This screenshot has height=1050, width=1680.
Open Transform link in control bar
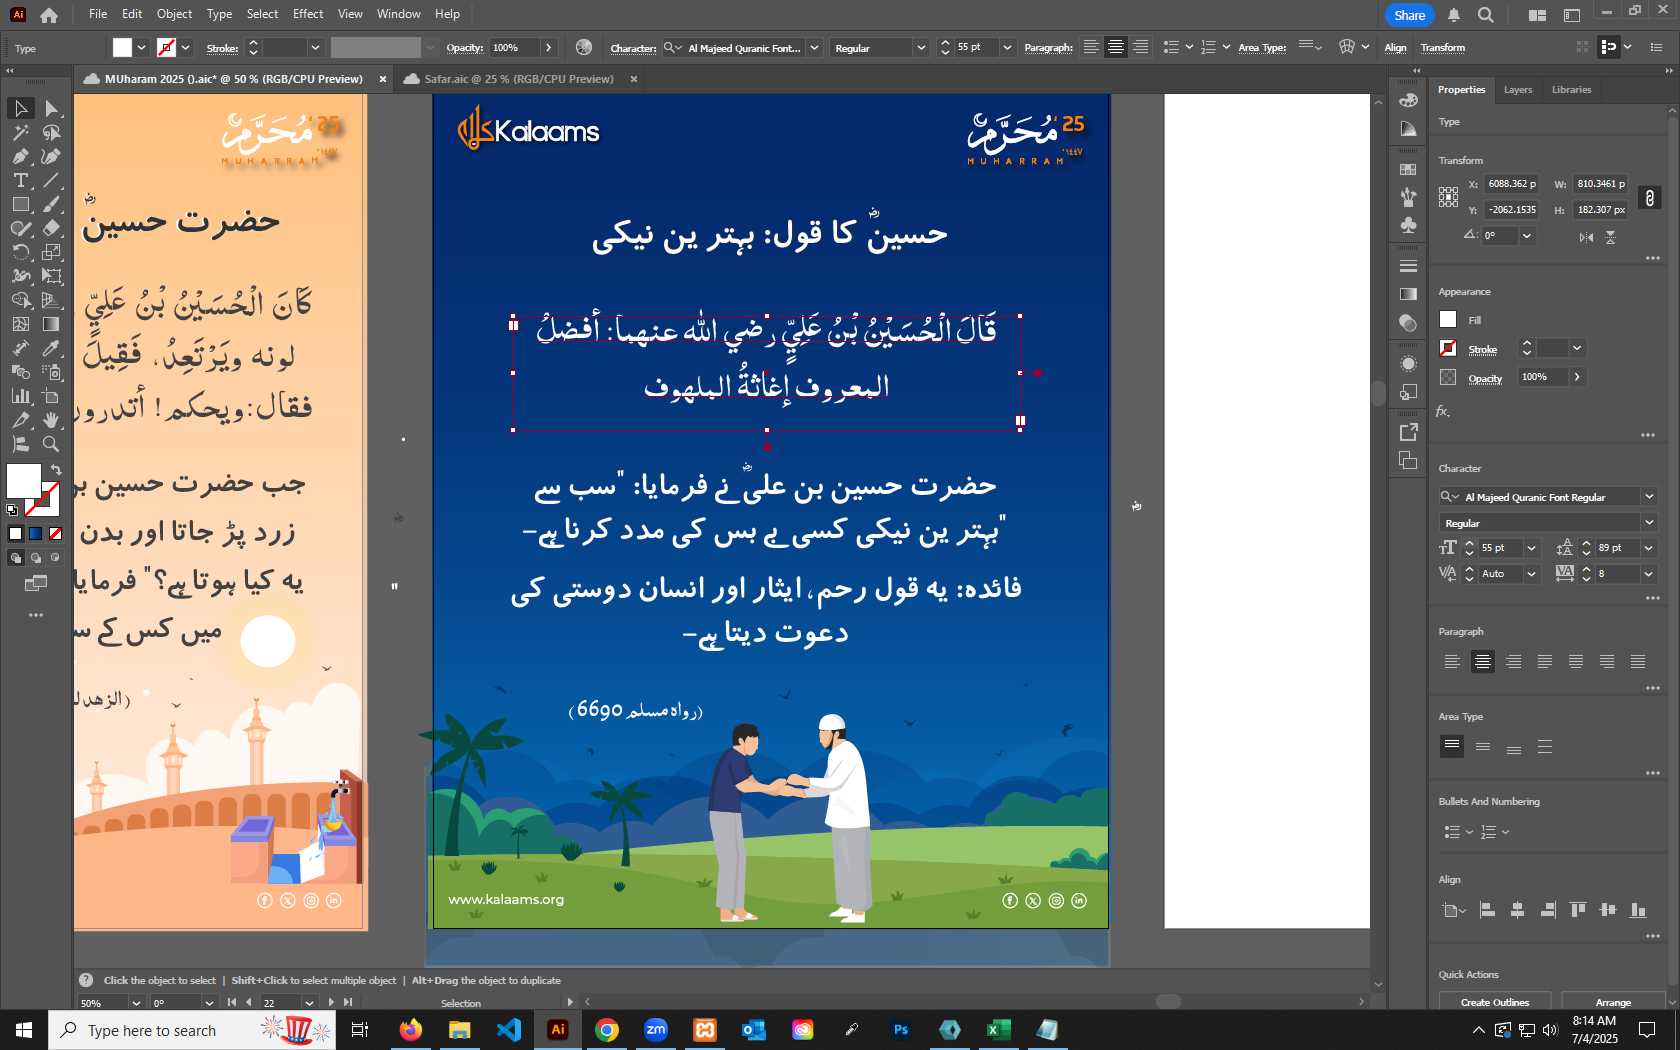pyautogui.click(x=1443, y=48)
